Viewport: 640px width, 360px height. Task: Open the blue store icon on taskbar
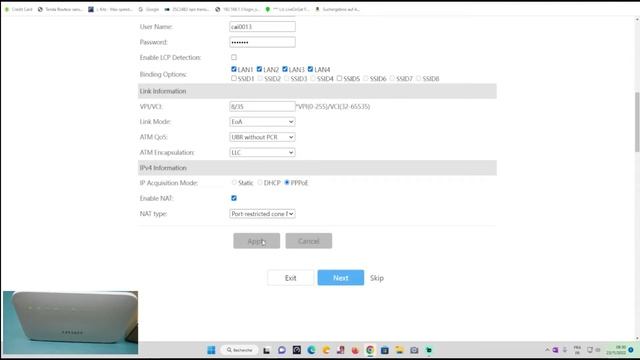[x=384, y=350]
